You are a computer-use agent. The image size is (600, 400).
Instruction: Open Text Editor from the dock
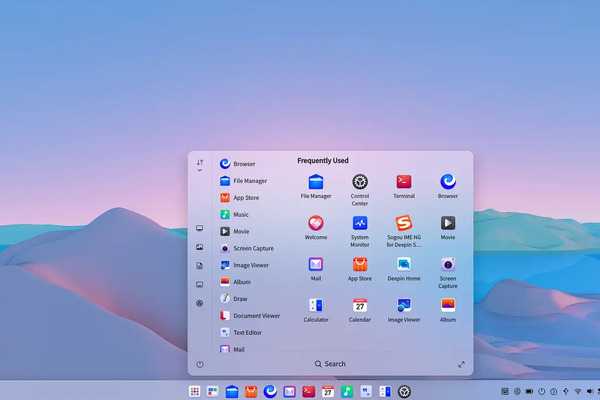tap(366, 391)
